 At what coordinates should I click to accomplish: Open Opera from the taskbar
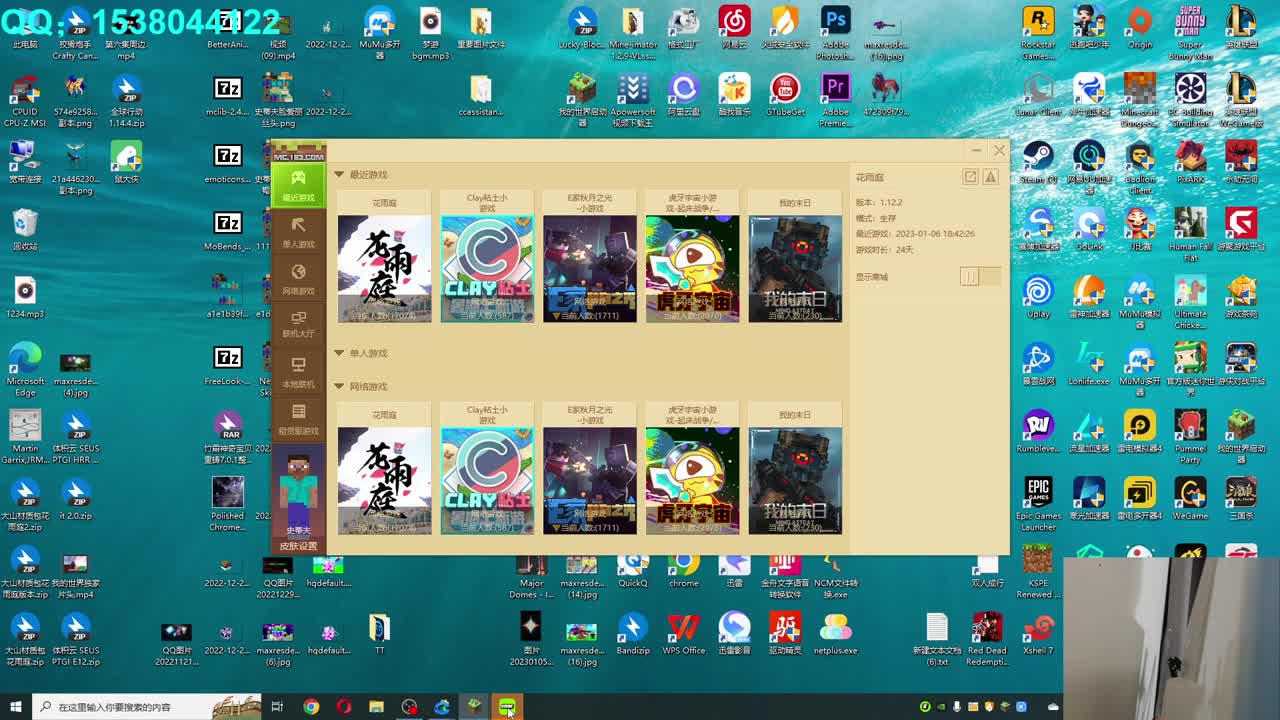point(344,707)
